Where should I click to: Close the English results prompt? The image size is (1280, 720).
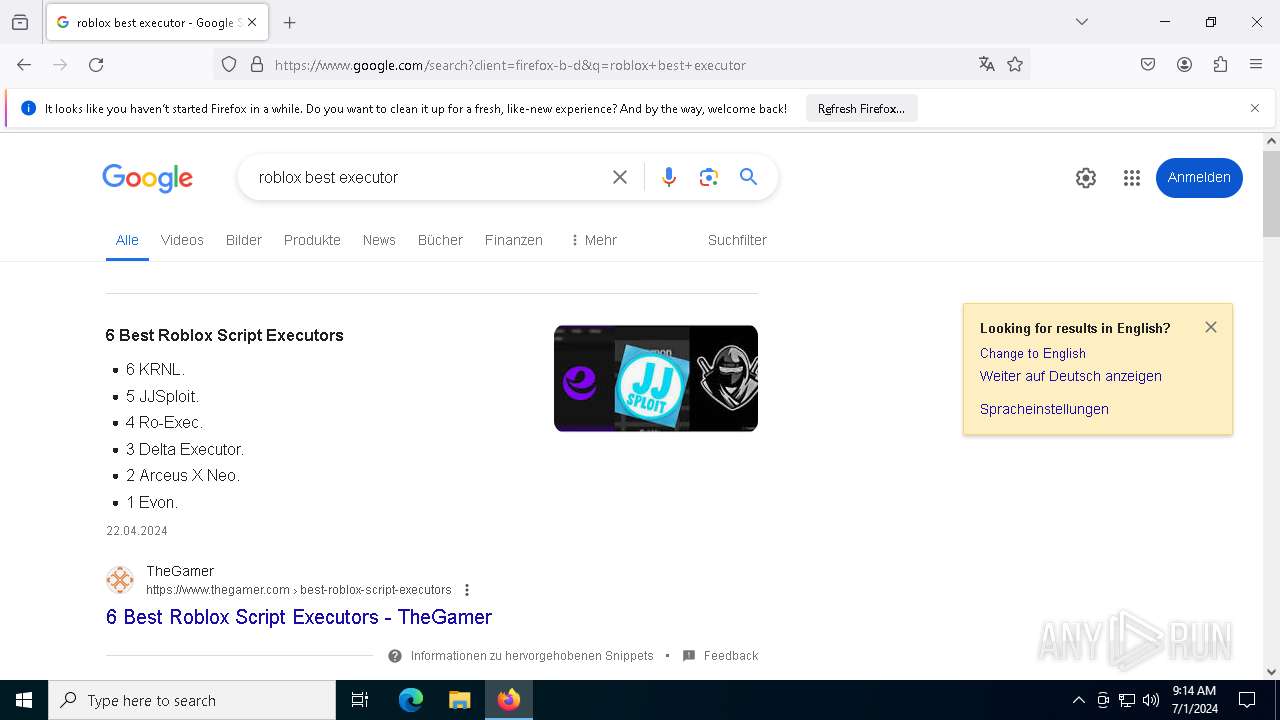point(1211,327)
